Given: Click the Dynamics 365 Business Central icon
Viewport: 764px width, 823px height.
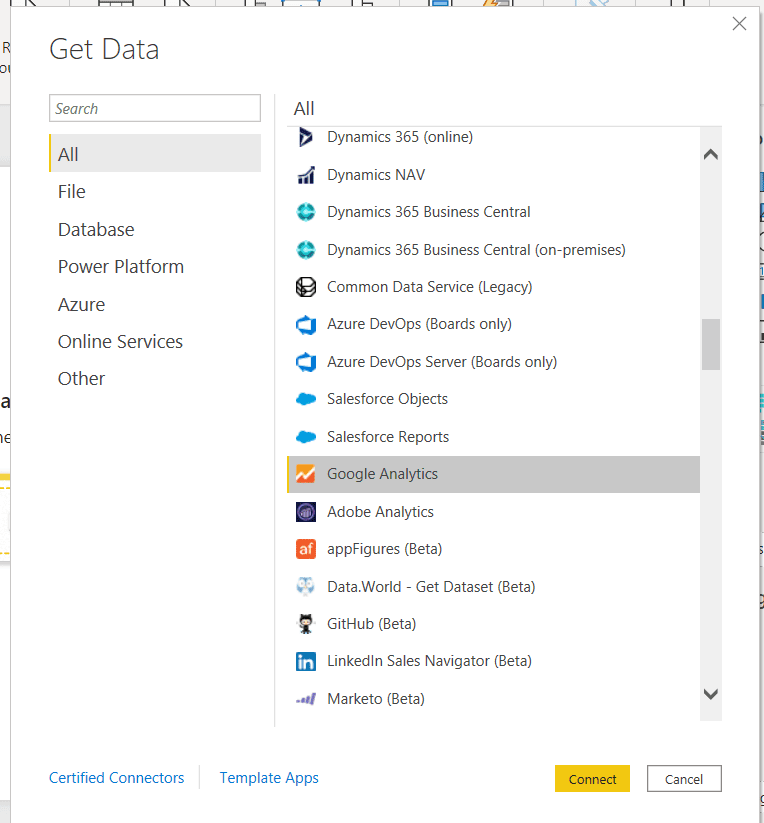Looking at the screenshot, I should [x=306, y=212].
